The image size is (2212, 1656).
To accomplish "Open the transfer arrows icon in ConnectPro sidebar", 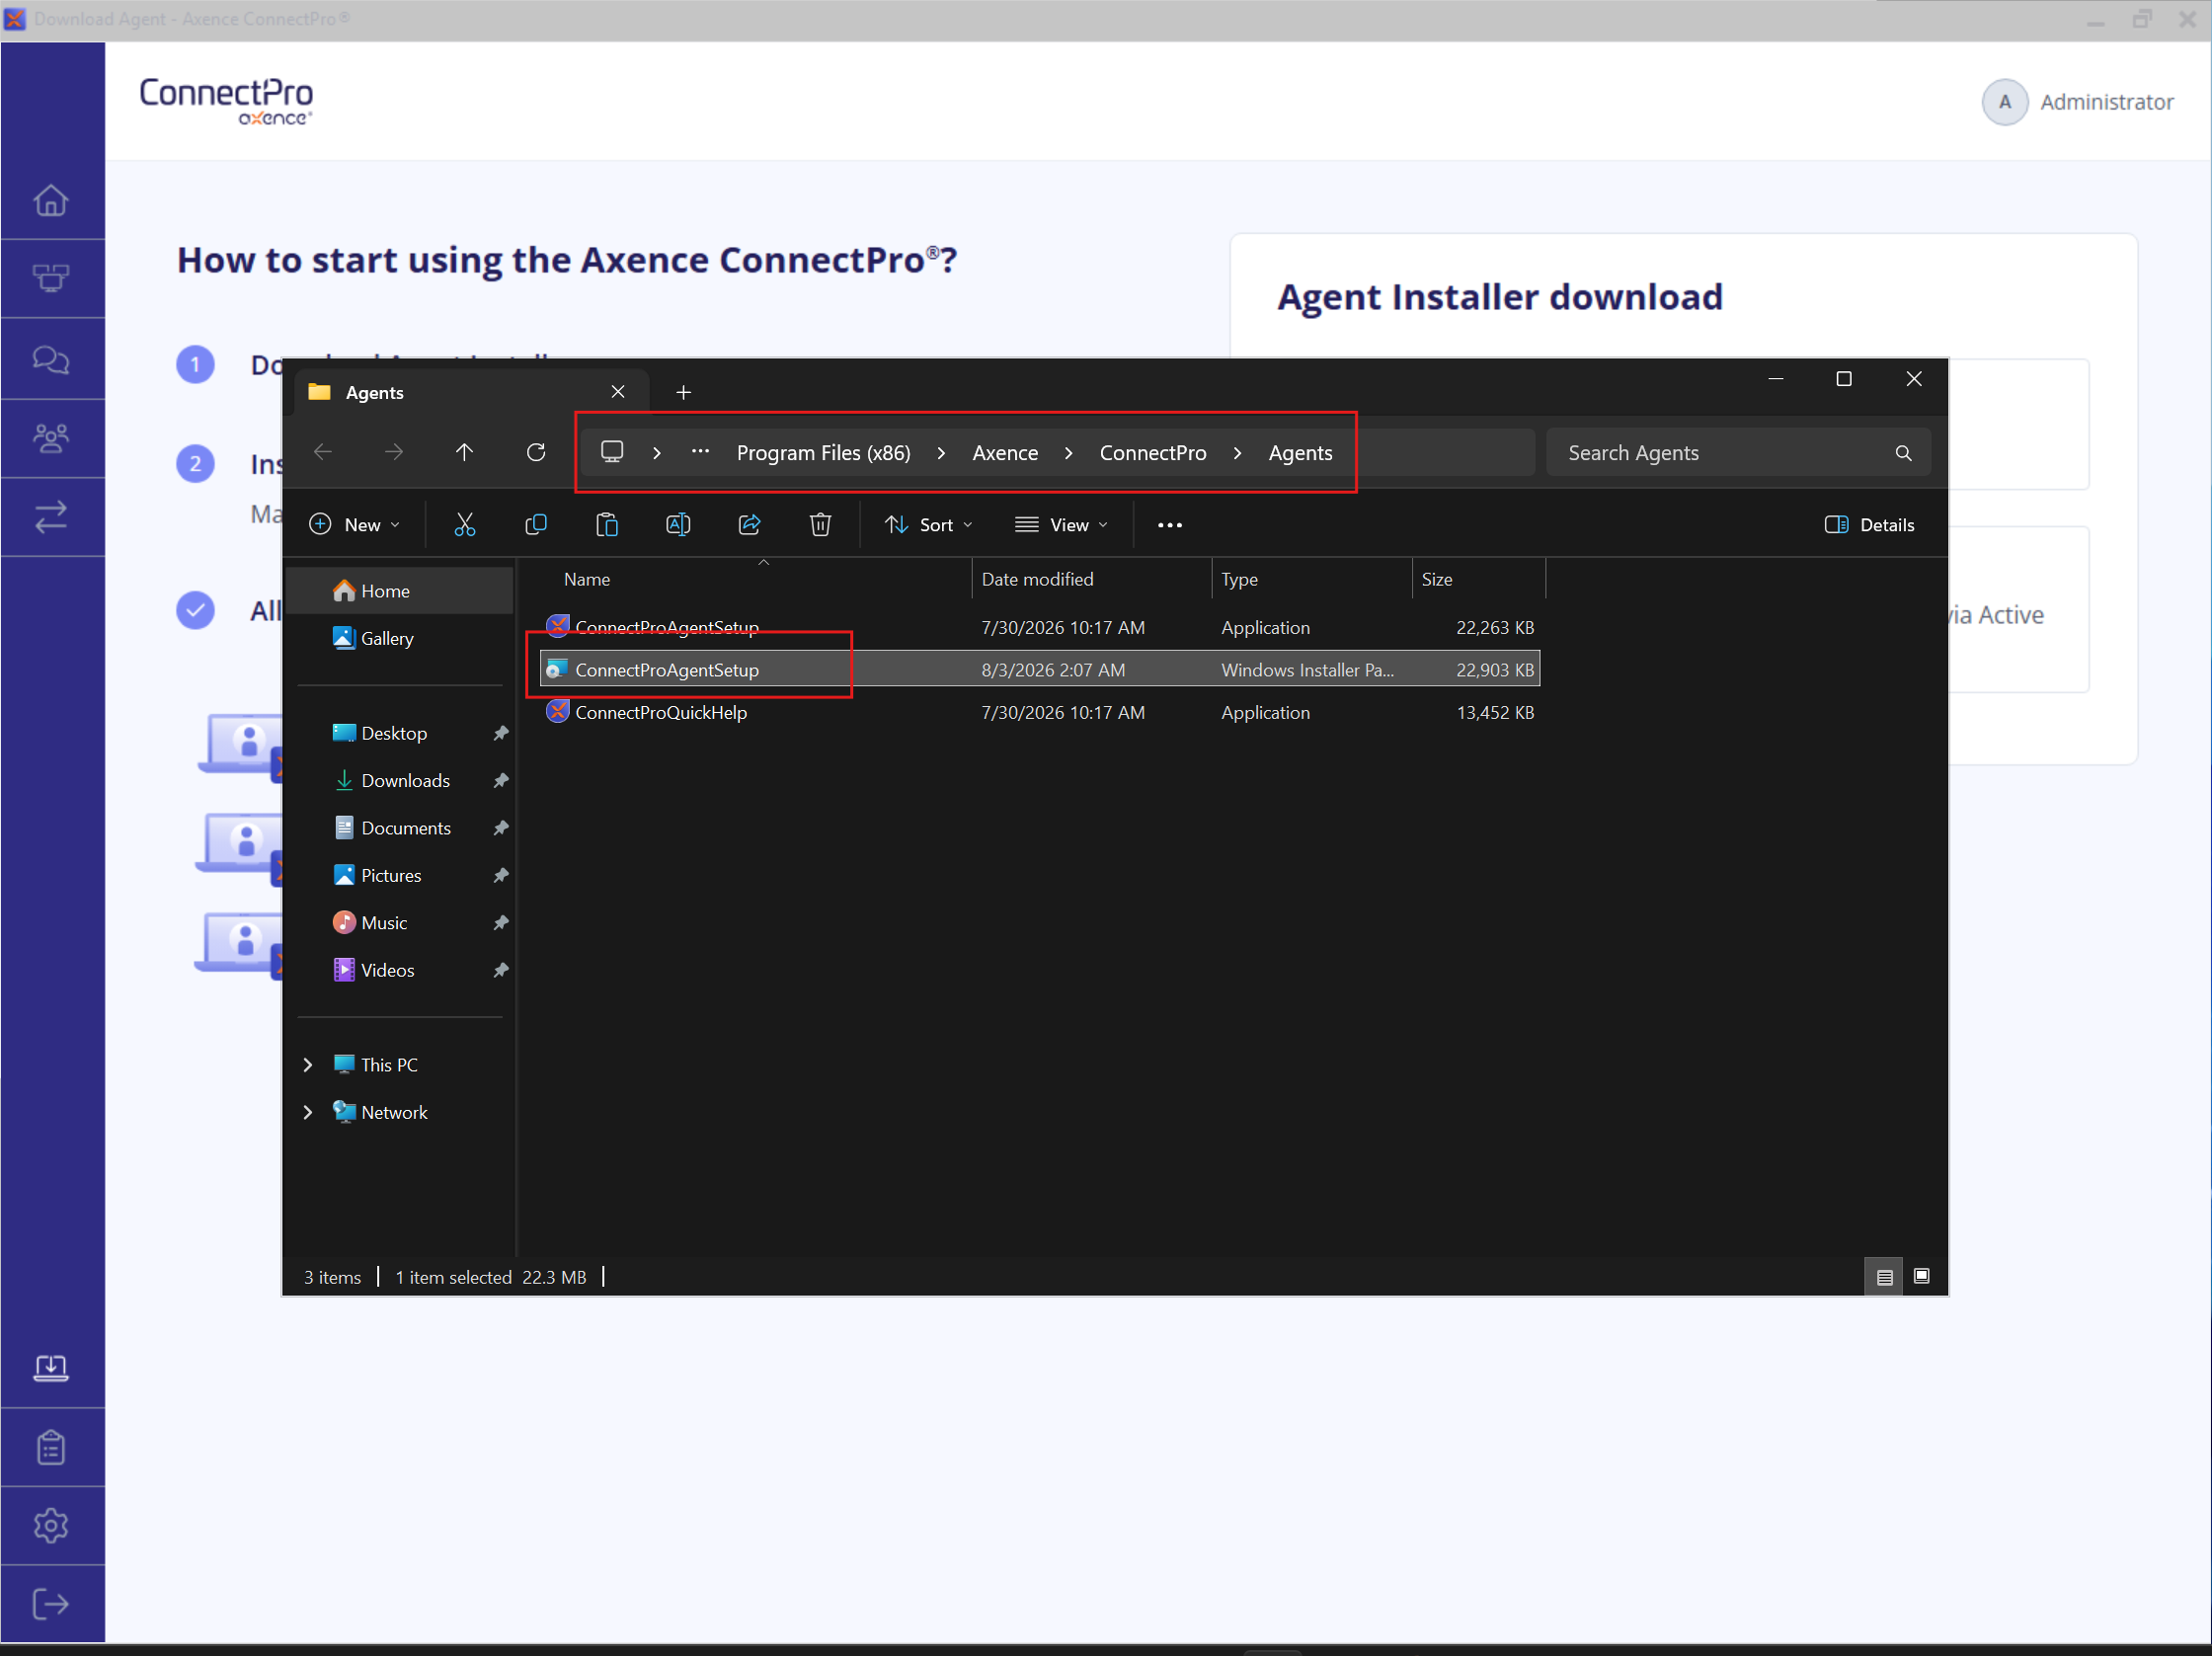I will coord(51,517).
